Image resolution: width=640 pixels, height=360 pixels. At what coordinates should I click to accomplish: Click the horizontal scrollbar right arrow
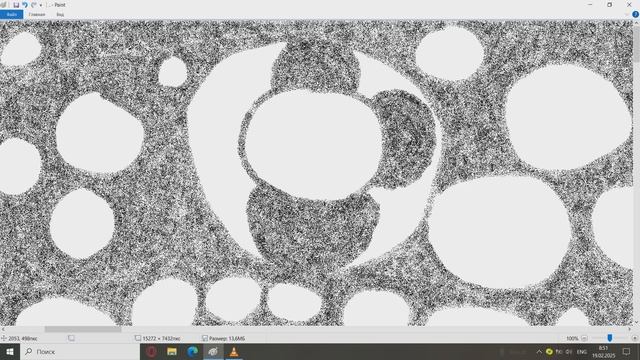pos(629,329)
